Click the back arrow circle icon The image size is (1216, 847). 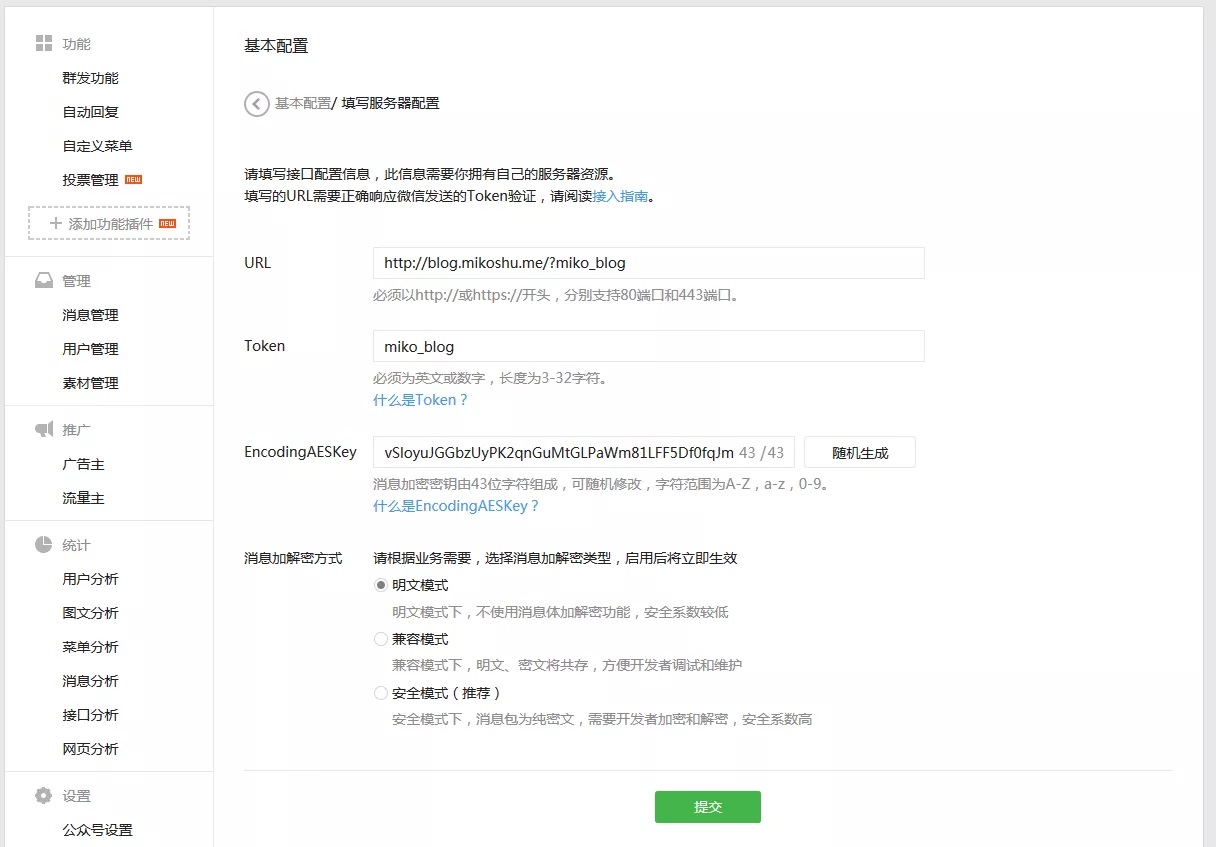(257, 103)
